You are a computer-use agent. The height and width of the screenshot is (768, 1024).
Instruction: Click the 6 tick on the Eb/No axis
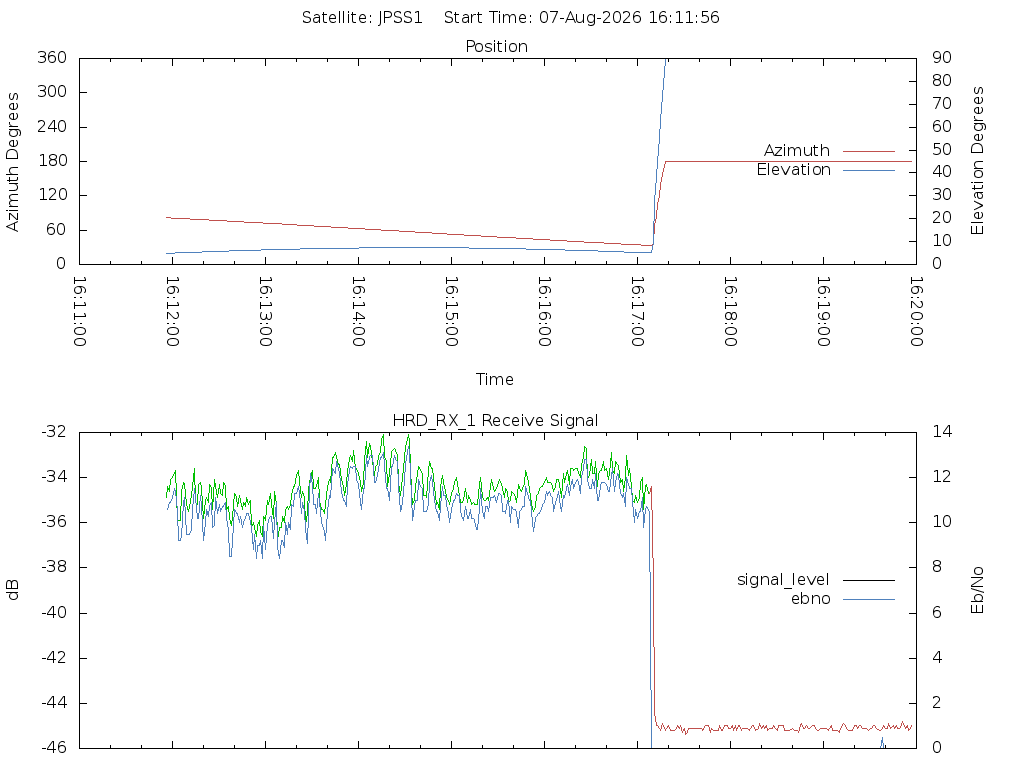pos(937,613)
